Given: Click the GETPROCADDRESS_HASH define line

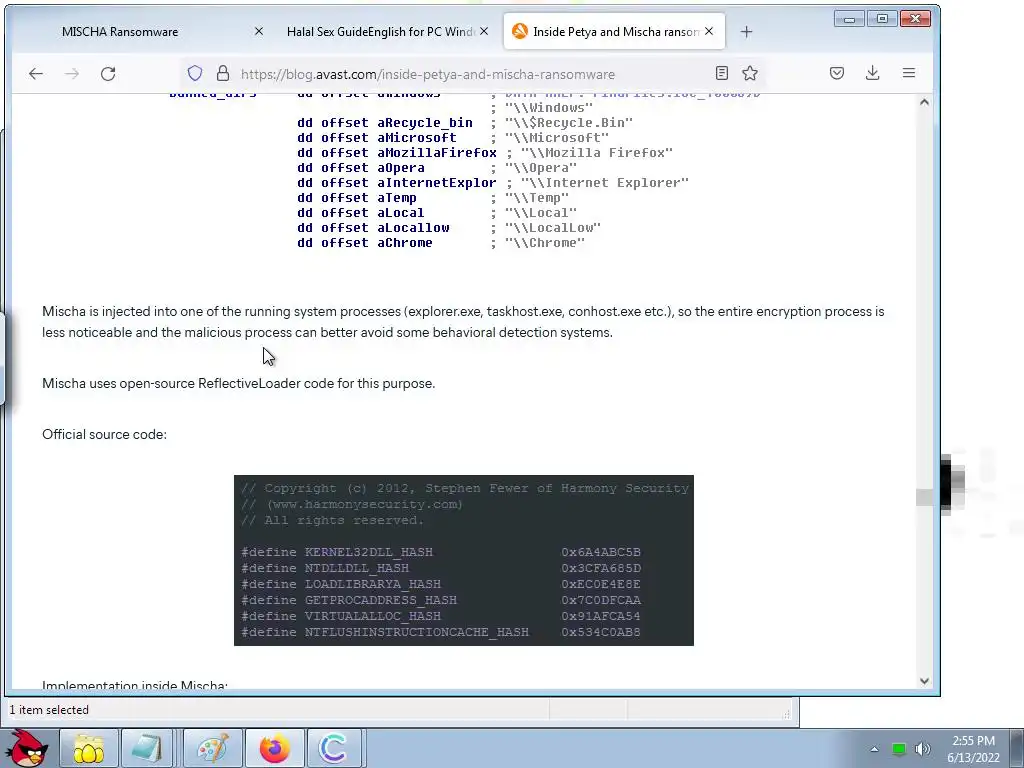Looking at the screenshot, I should (441, 600).
